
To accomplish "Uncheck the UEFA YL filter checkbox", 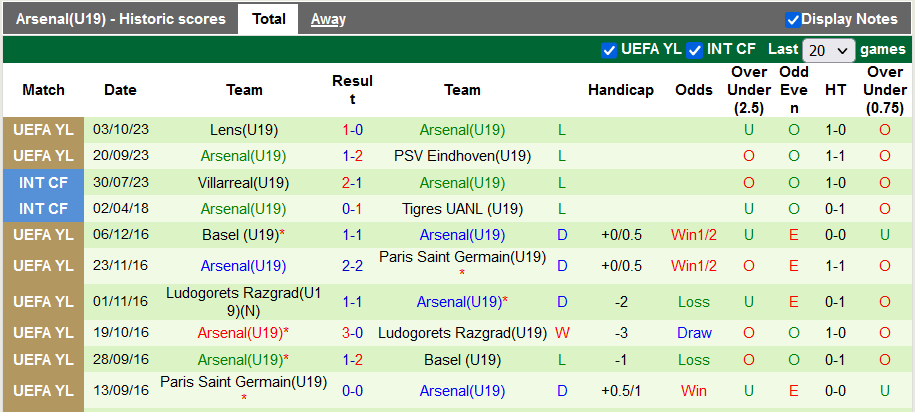I will (609, 50).
